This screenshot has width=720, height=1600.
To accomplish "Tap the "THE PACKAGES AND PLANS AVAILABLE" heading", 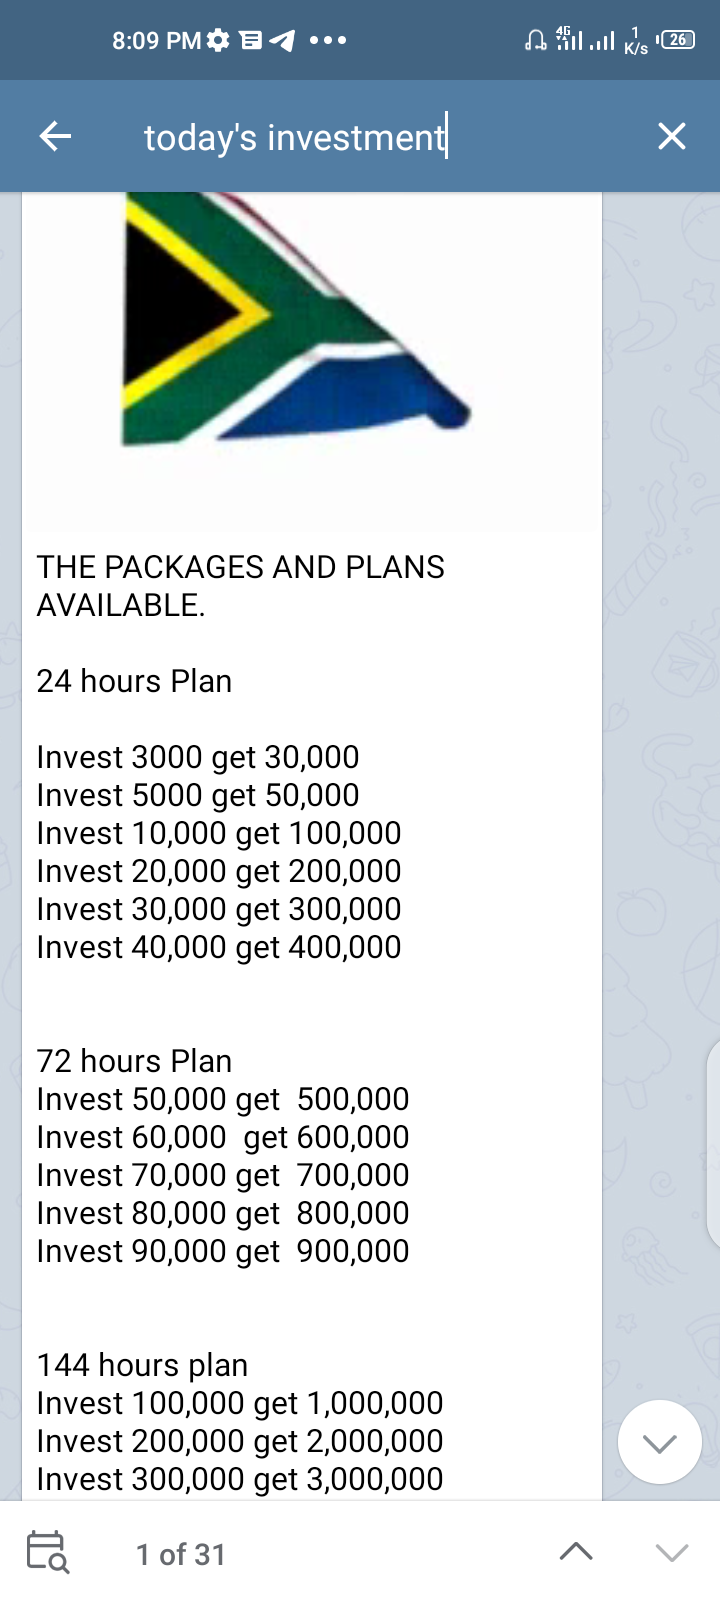I will click(240, 586).
